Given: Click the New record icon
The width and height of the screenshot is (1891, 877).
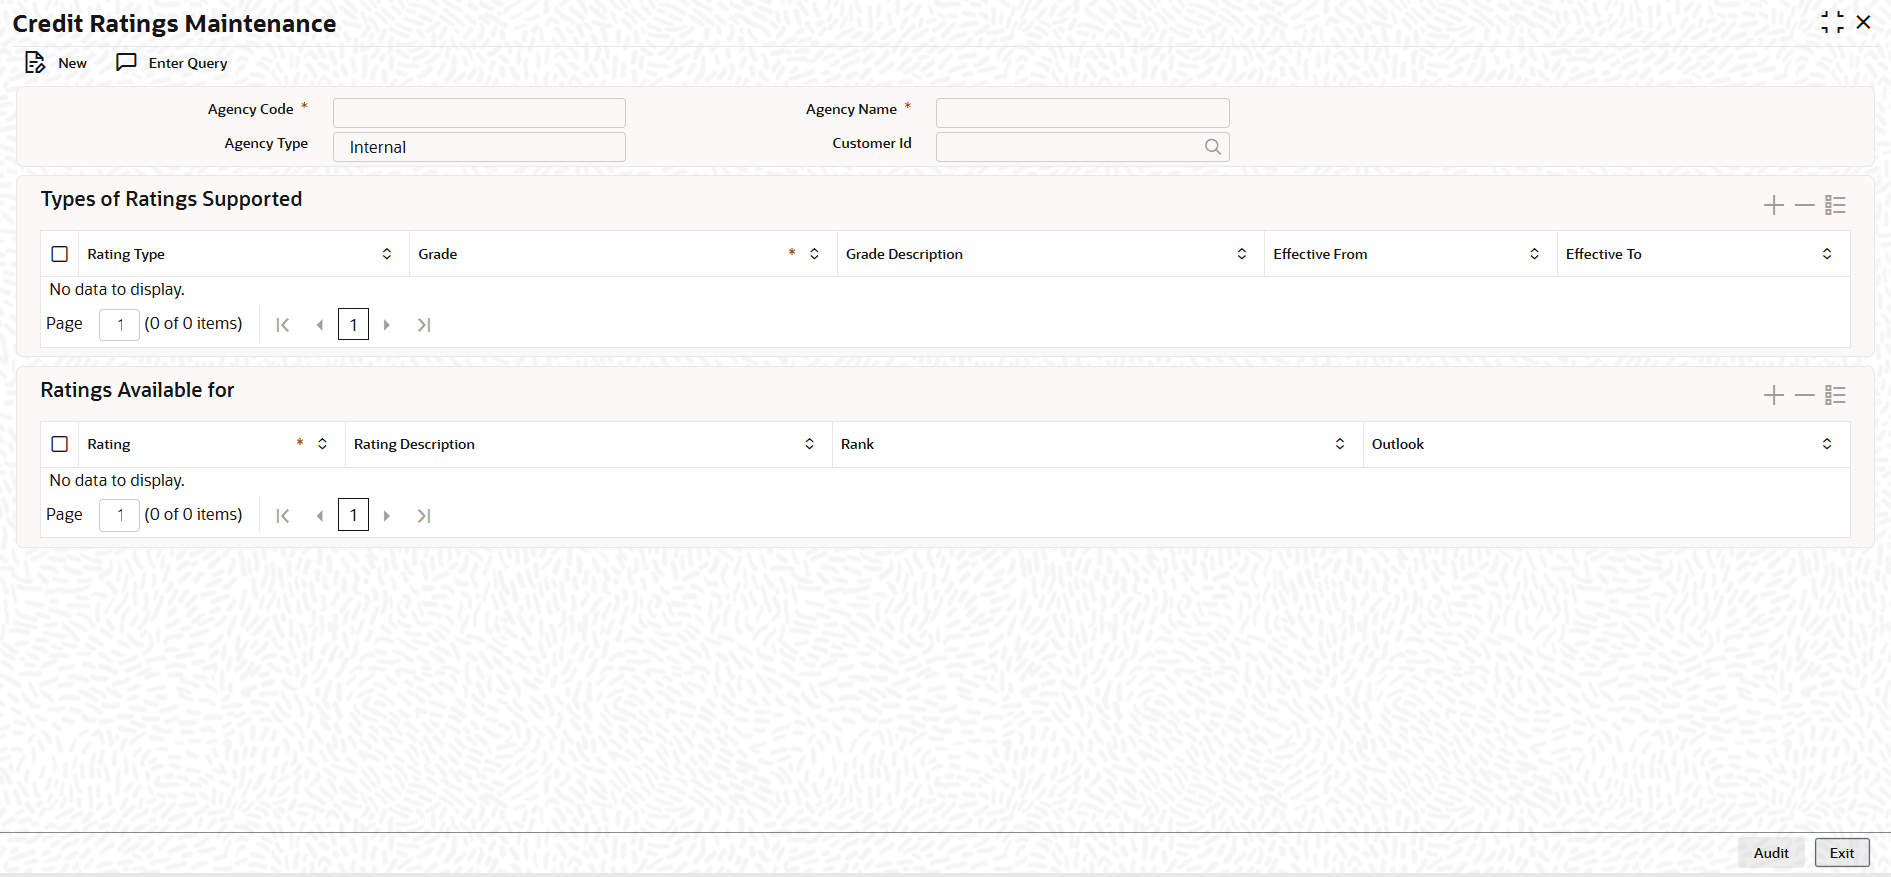Looking at the screenshot, I should coord(35,63).
